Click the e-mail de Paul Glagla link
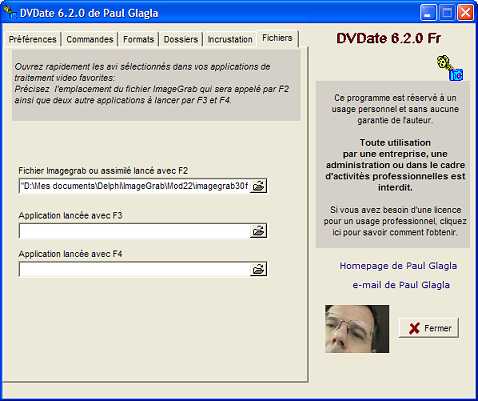The width and height of the screenshot is (478, 401). point(401,285)
